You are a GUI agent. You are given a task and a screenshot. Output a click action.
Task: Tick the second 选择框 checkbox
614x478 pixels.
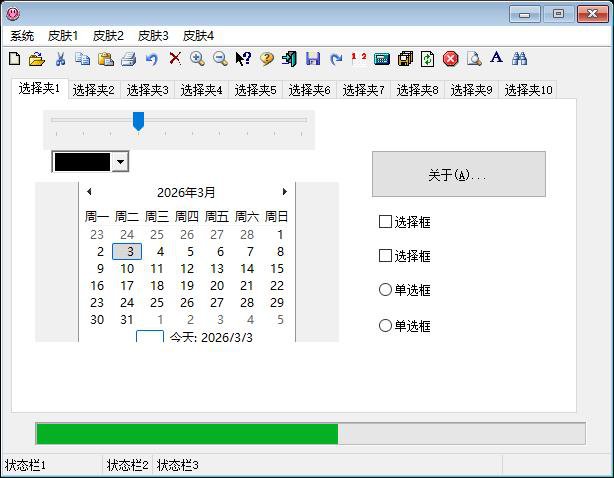click(x=386, y=256)
